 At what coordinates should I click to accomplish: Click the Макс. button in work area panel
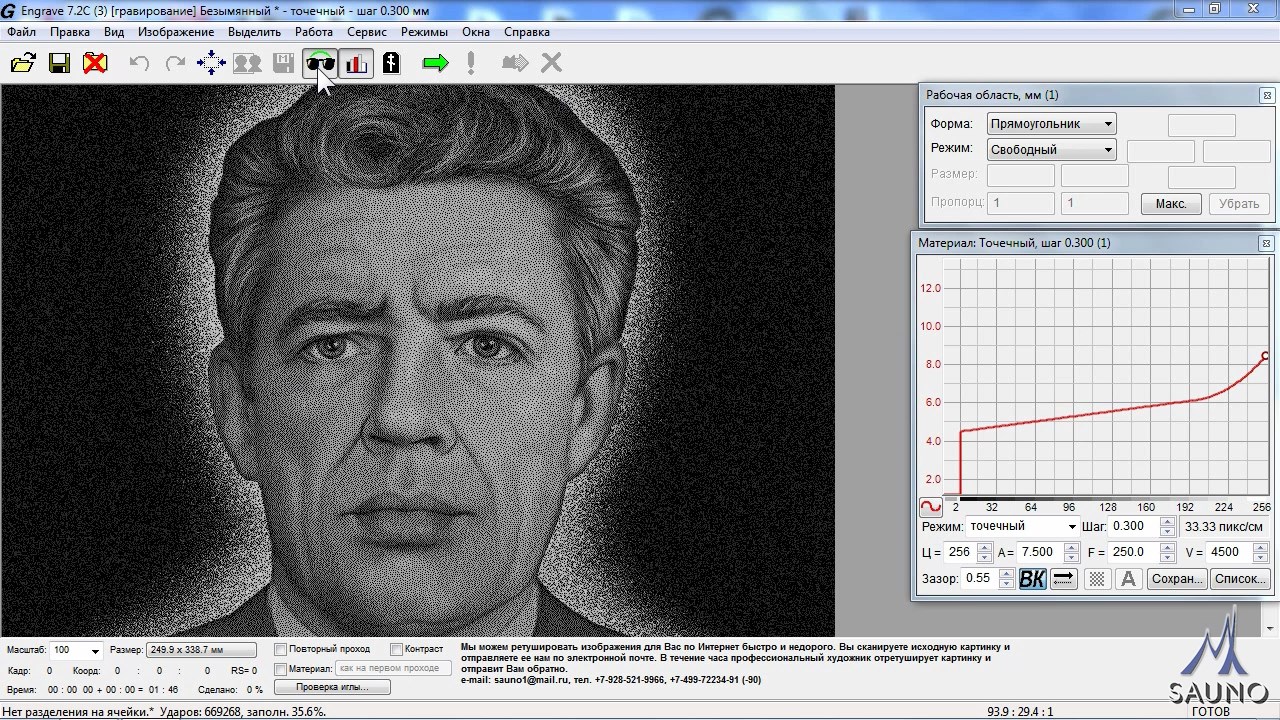1171,203
